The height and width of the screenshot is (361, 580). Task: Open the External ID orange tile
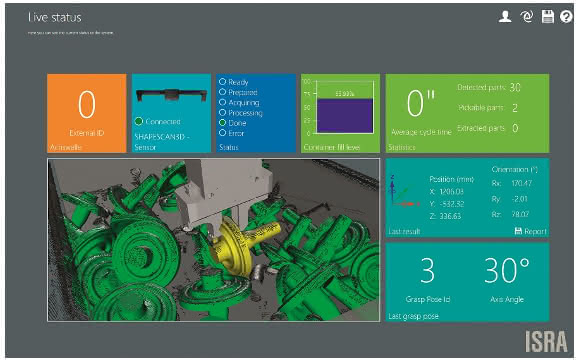tap(87, 113)
